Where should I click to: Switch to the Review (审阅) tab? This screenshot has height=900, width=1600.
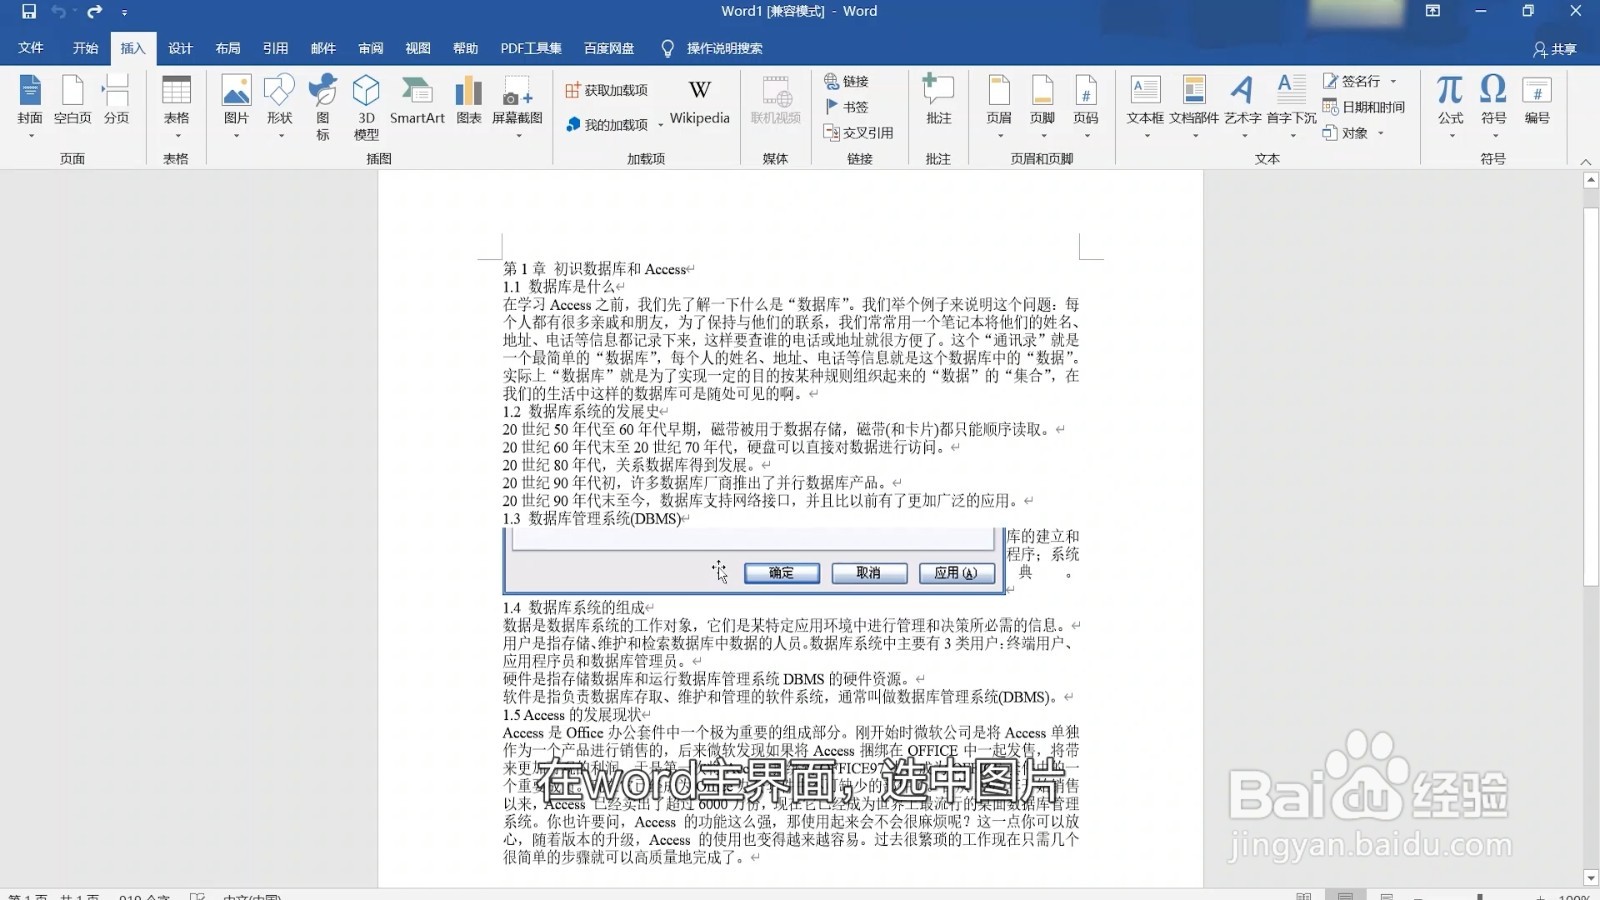click(371, 48)
